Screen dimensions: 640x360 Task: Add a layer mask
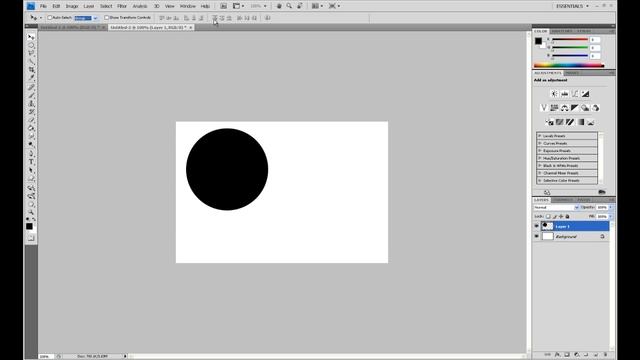(x=567, y=355)
